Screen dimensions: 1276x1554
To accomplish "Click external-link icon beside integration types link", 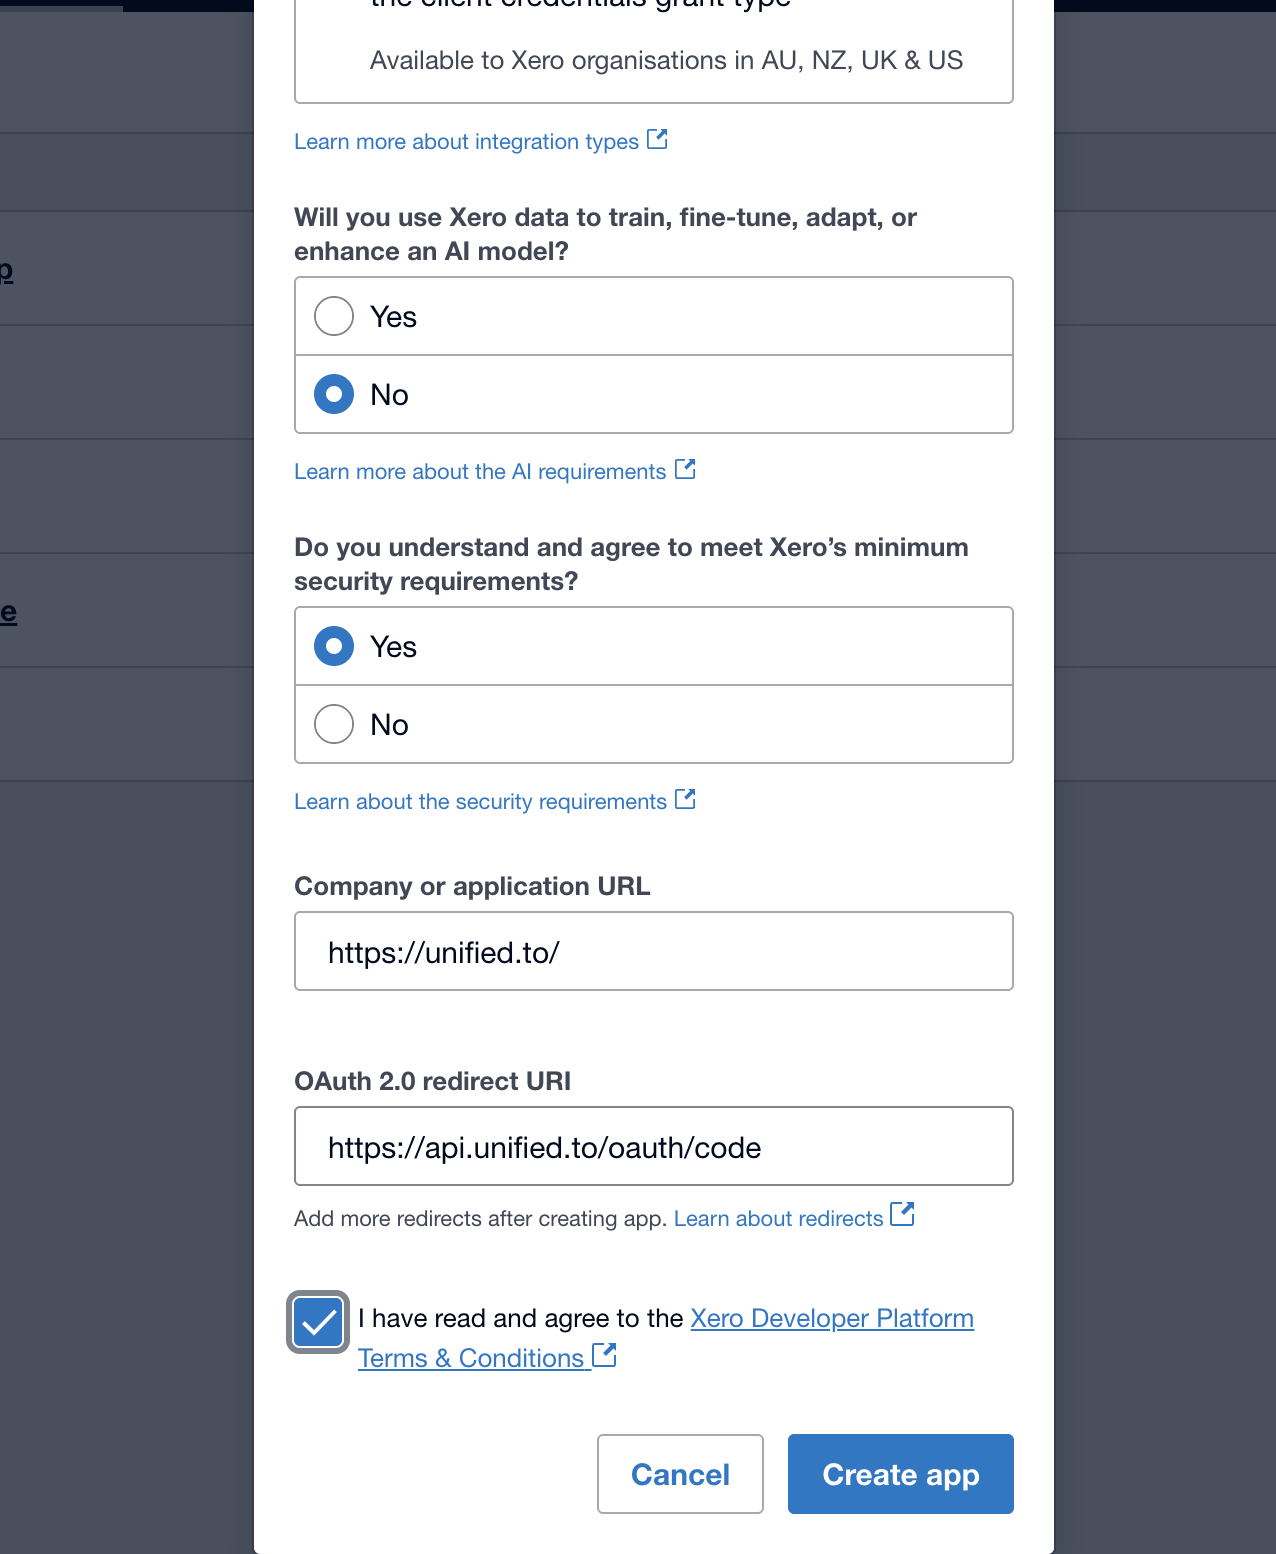I will coord(657,140).
